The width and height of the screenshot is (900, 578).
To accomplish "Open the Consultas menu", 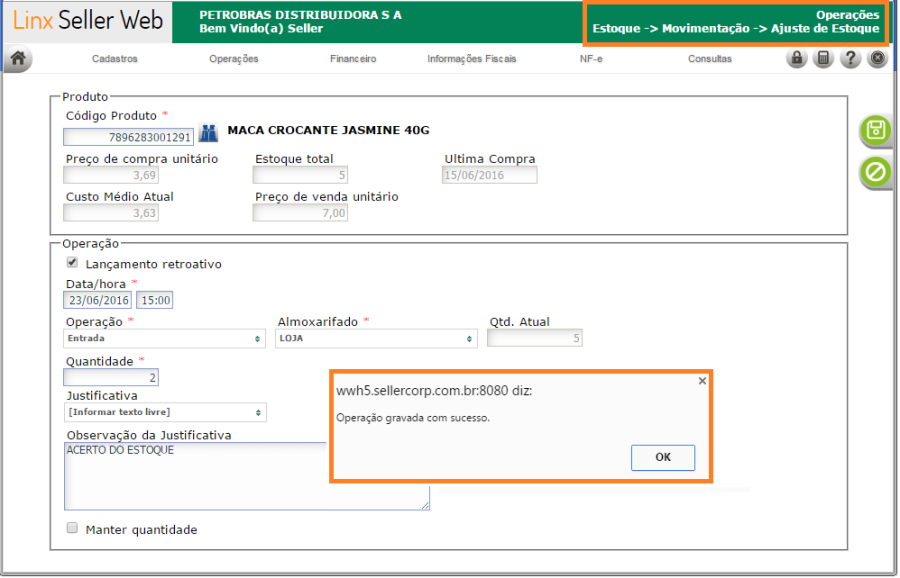I will 710,59.
